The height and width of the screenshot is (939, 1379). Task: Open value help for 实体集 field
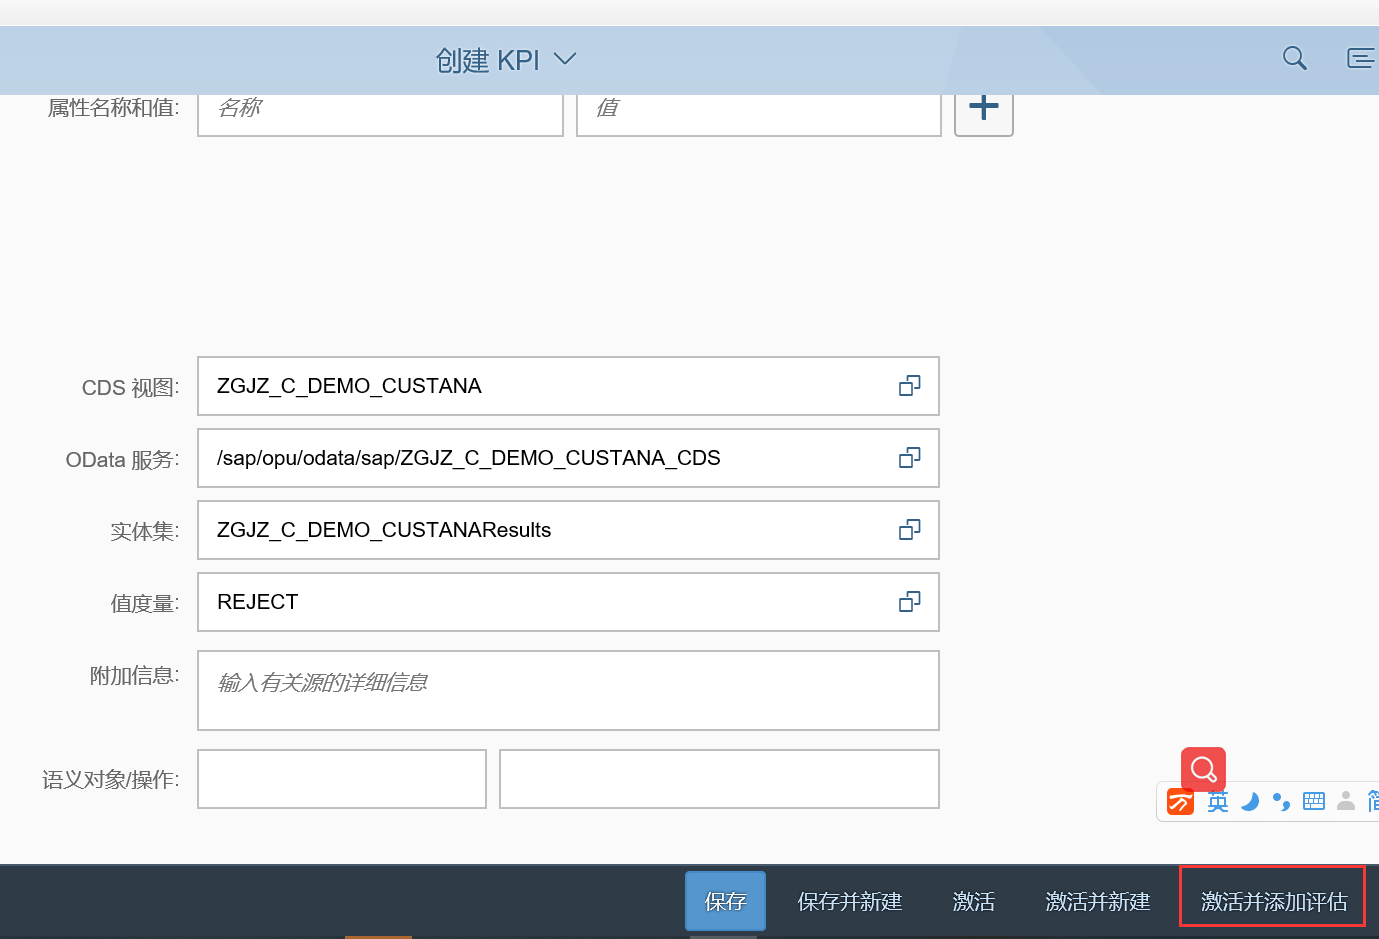coord(909,530)
